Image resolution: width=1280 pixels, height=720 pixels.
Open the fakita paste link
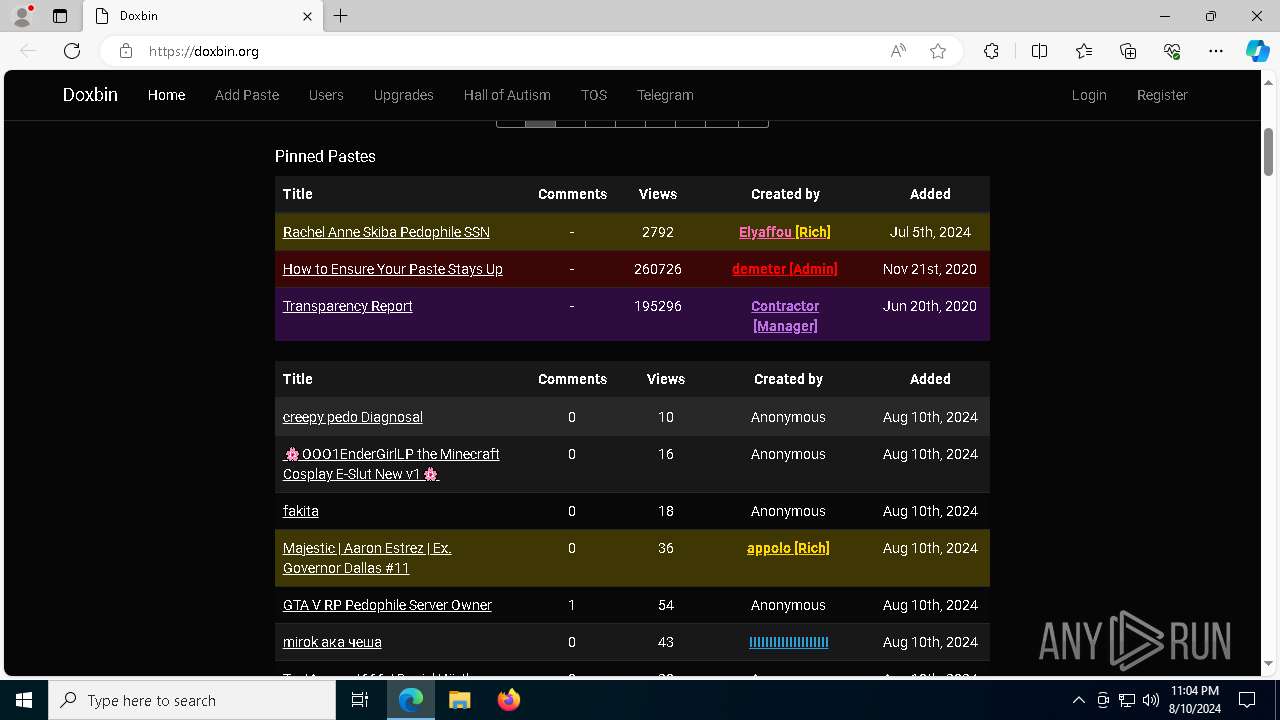point(301,511)
